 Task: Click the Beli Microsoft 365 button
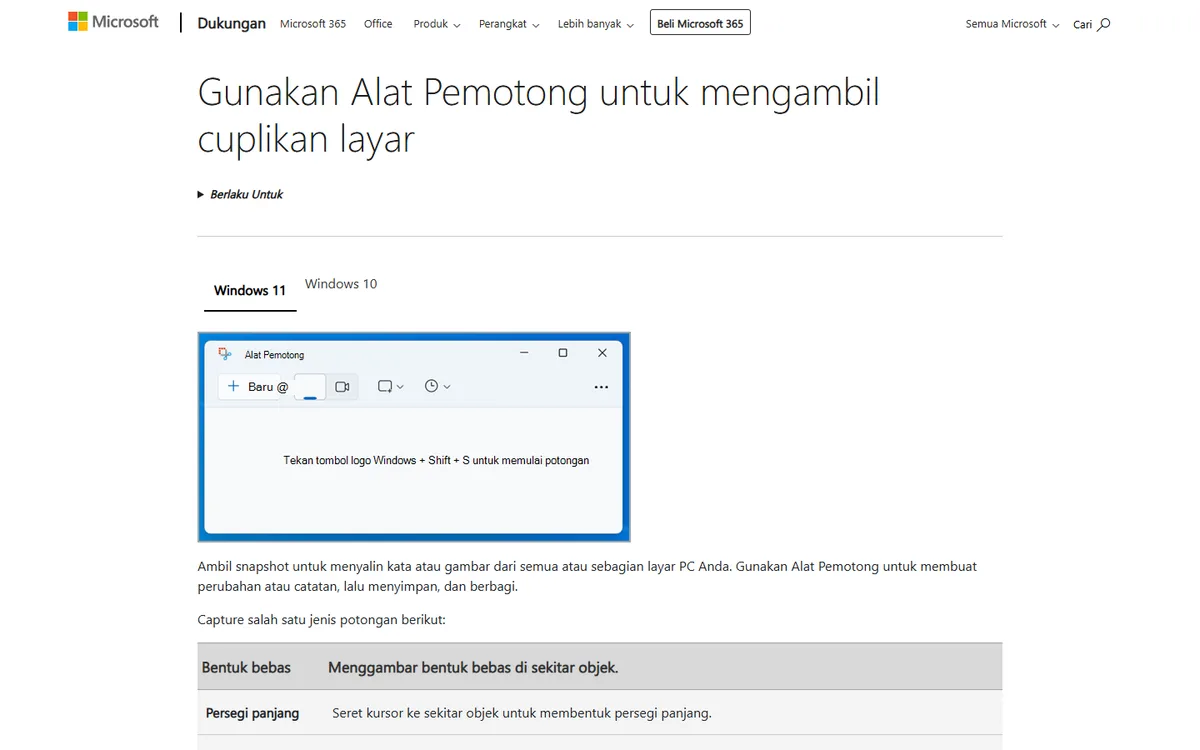point(700,23)
